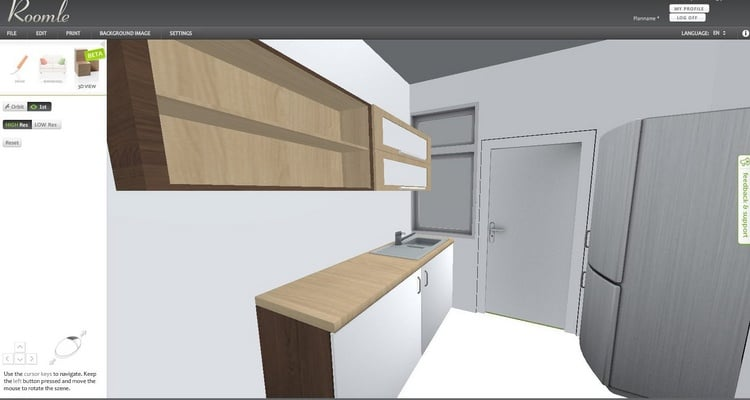
Task: Open the BACKGROUND IMAGE menu
Action: coord(125,33)
